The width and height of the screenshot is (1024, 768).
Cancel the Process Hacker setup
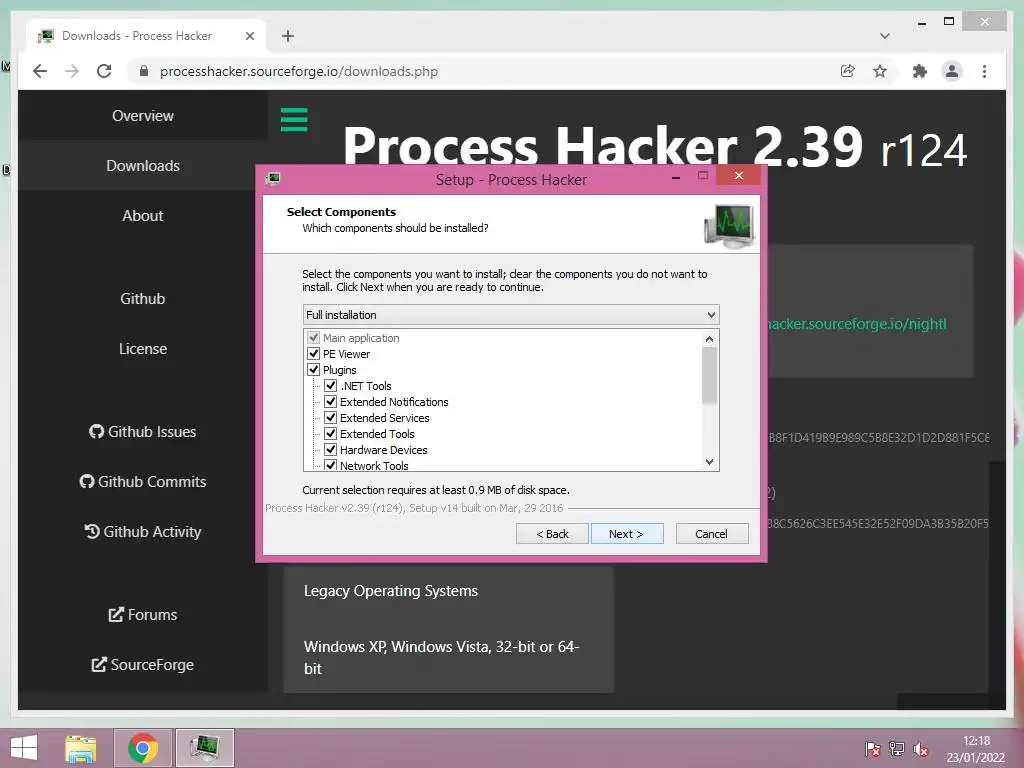coord(712,534)
